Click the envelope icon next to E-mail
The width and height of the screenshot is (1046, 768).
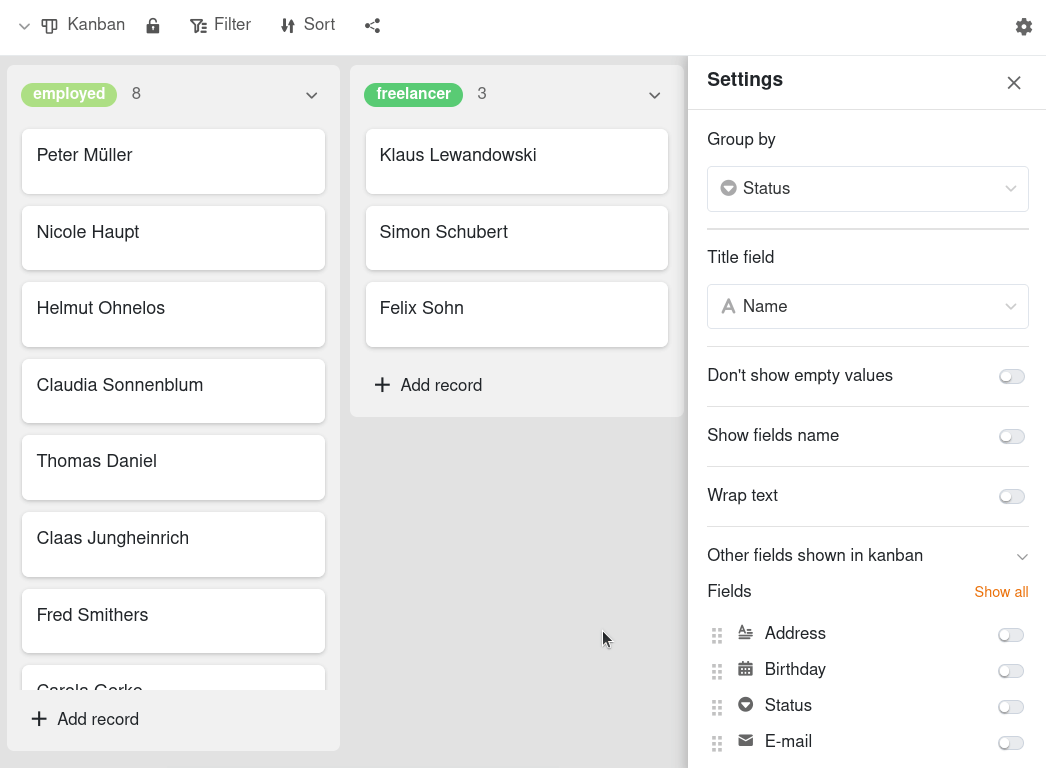click(745, 741)
